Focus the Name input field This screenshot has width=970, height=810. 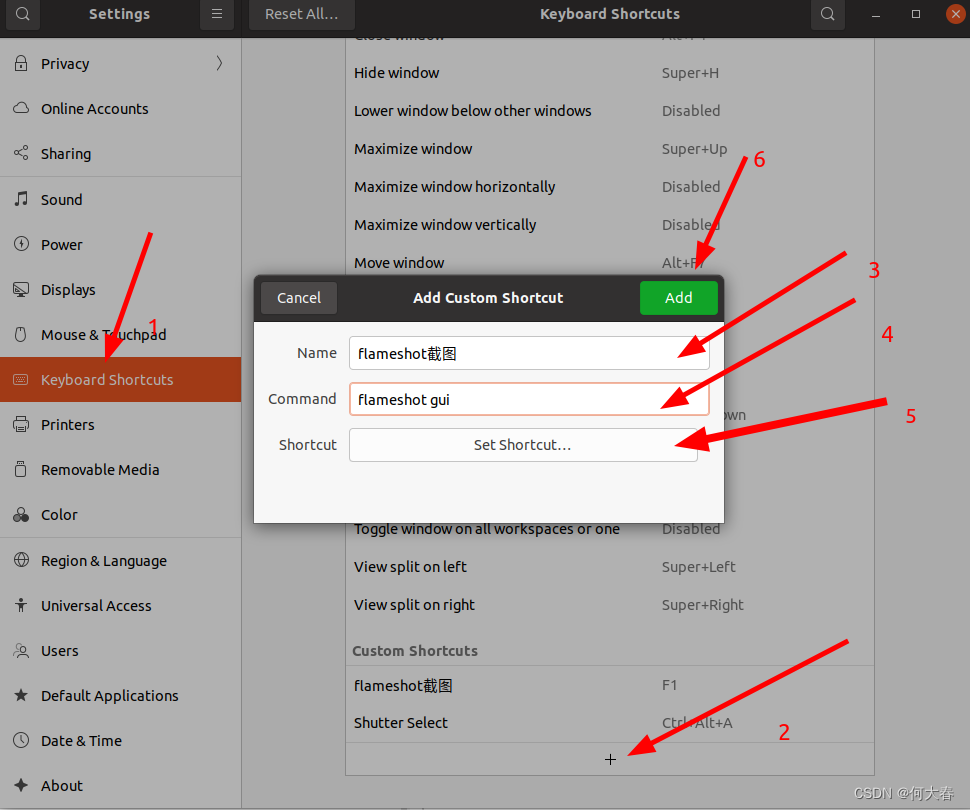(529, 353)
